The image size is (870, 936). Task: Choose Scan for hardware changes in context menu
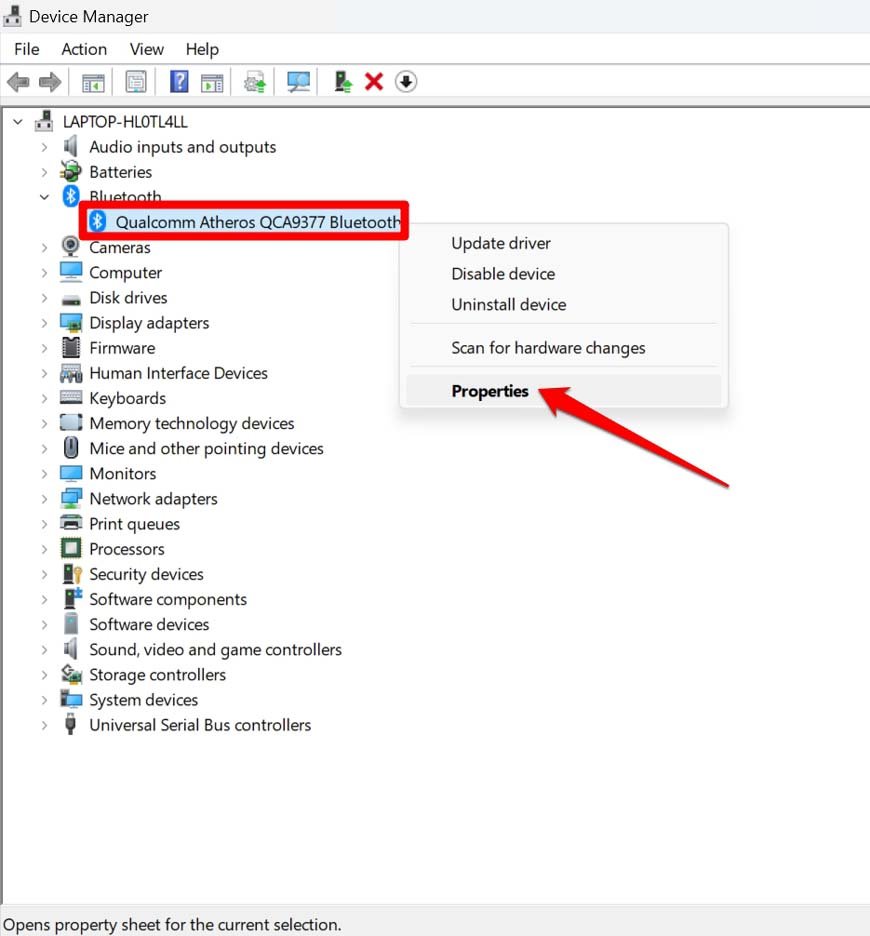click(x=564, y=347)
